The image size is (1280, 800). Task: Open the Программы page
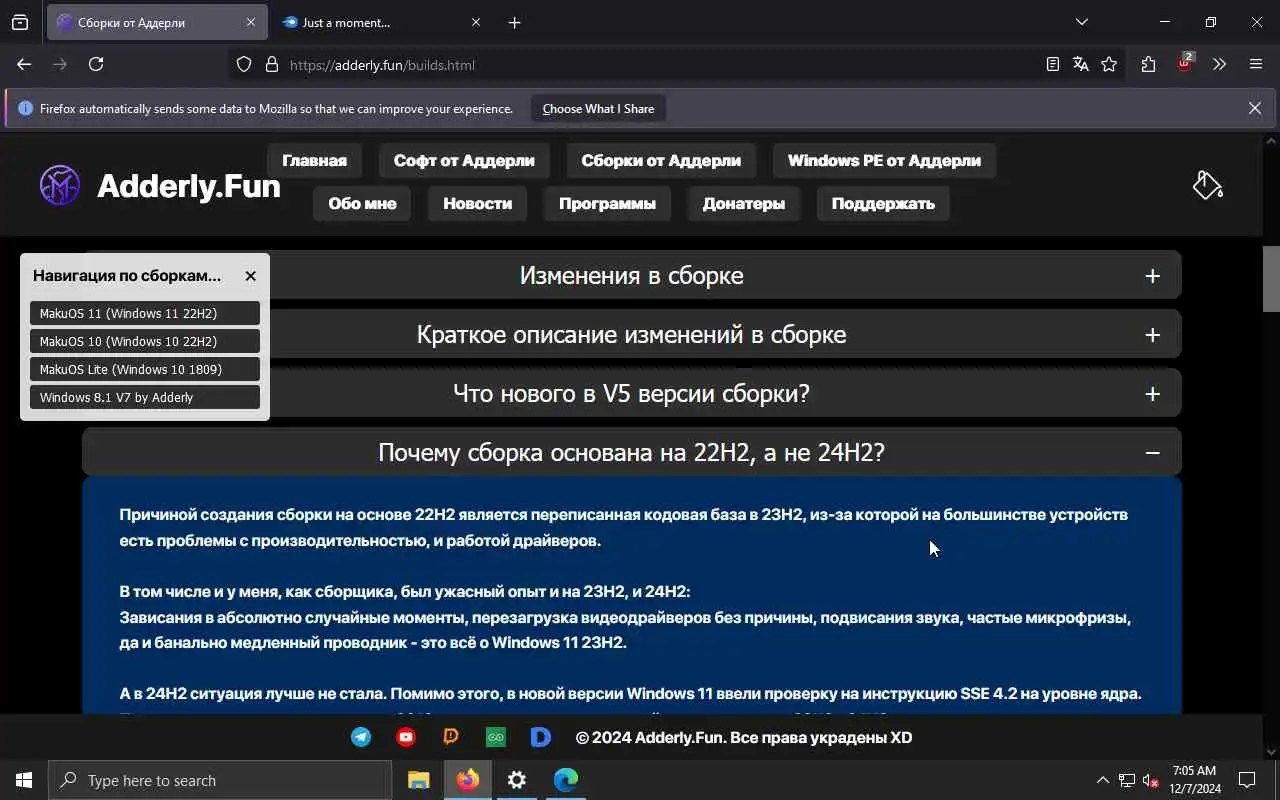[x=607, y=203]
